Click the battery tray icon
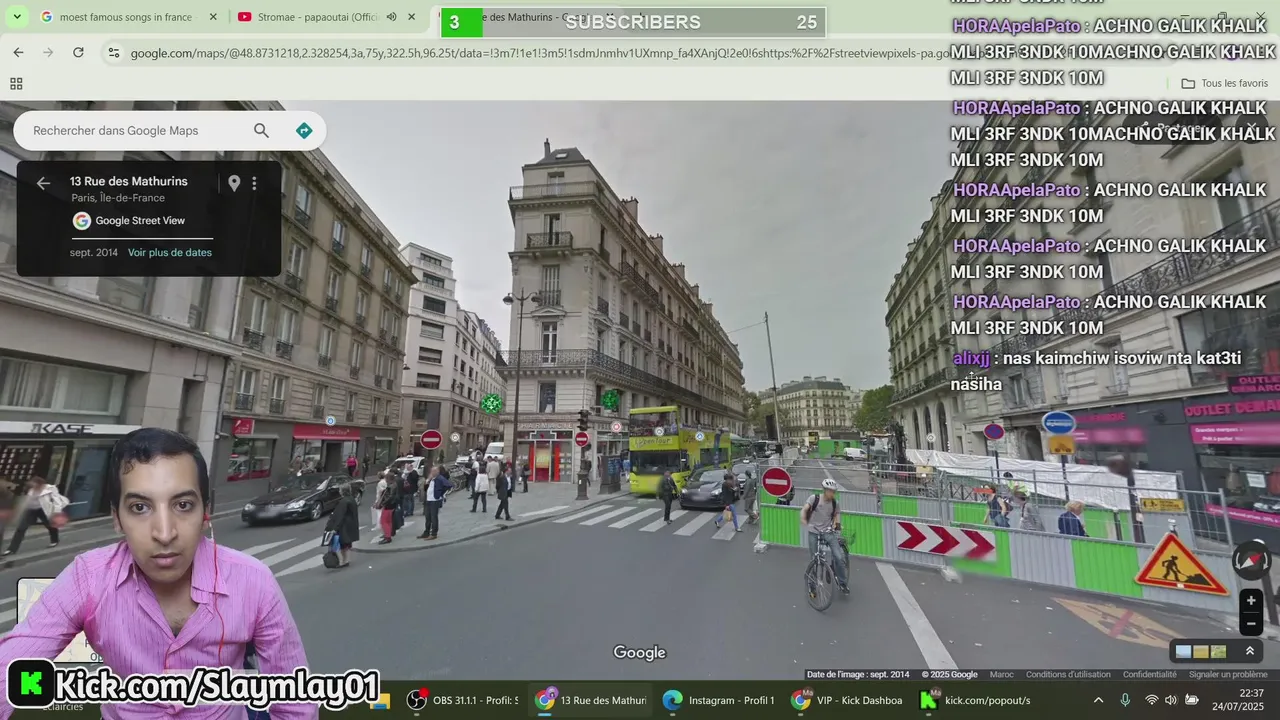1280x720 pixels. click(1192, 700)
